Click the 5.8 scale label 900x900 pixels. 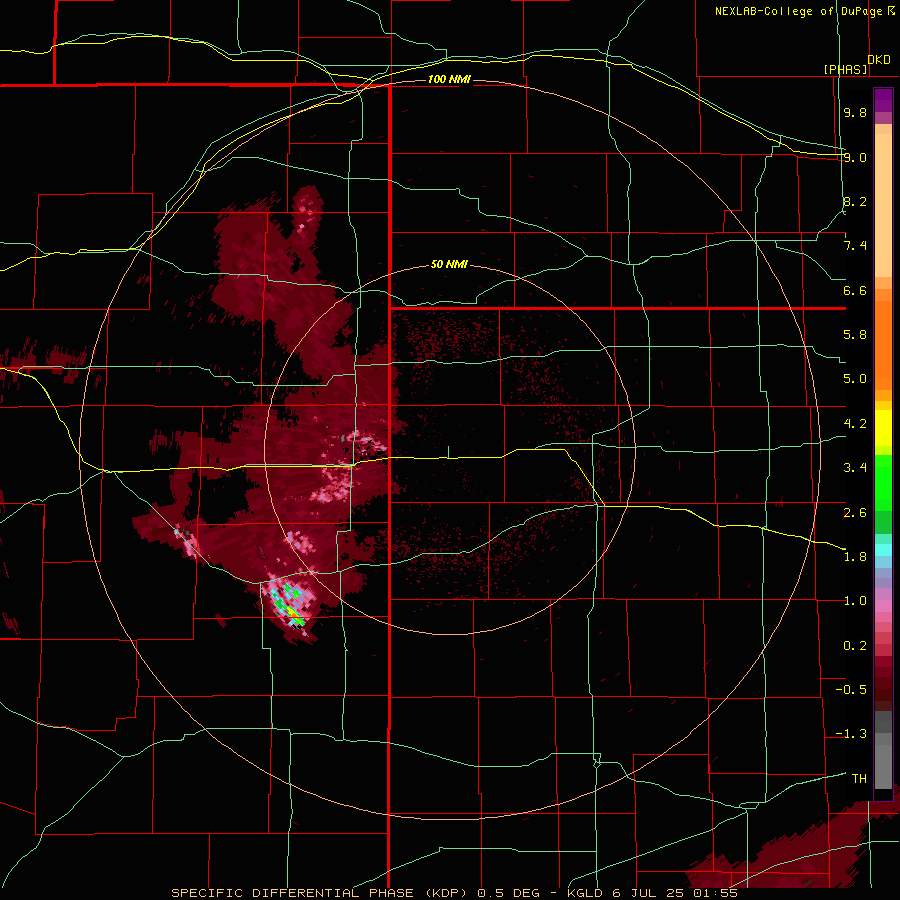[x=855, y=335]
